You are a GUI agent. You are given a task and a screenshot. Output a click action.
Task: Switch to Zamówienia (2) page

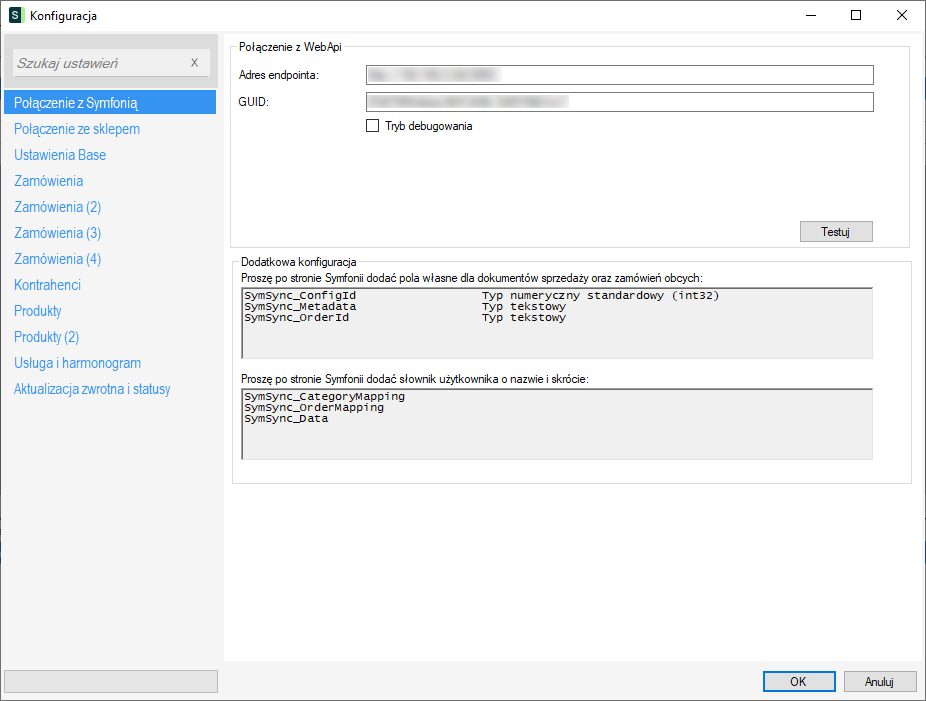[x=58, y=207]
